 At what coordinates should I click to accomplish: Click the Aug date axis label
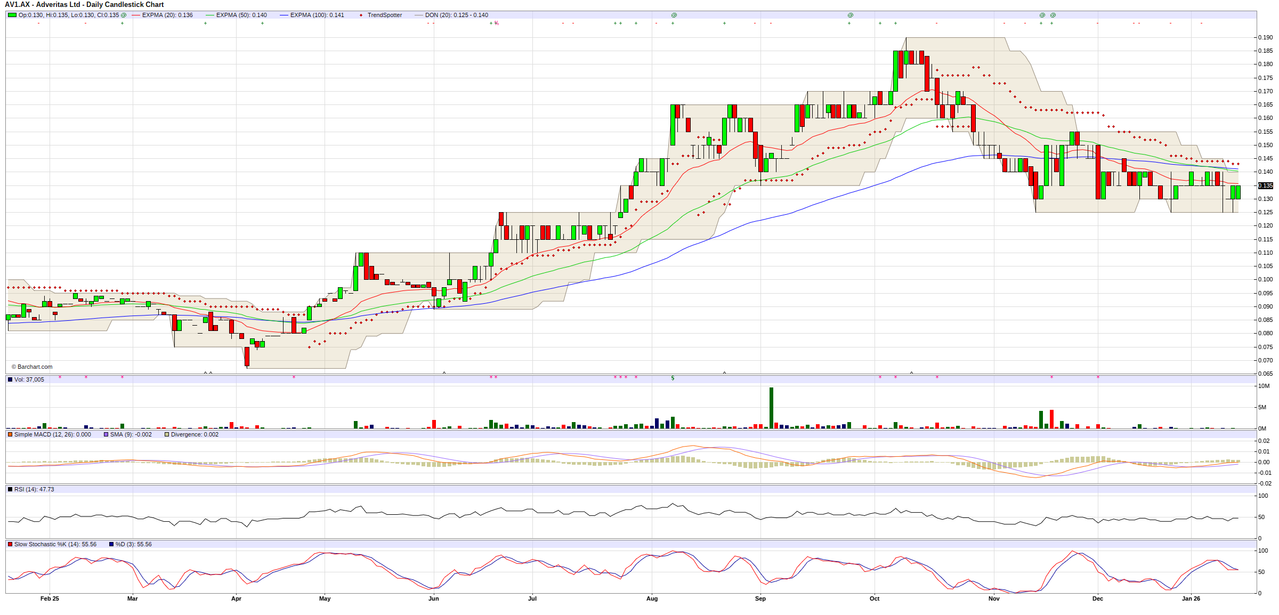coord(651,597)
